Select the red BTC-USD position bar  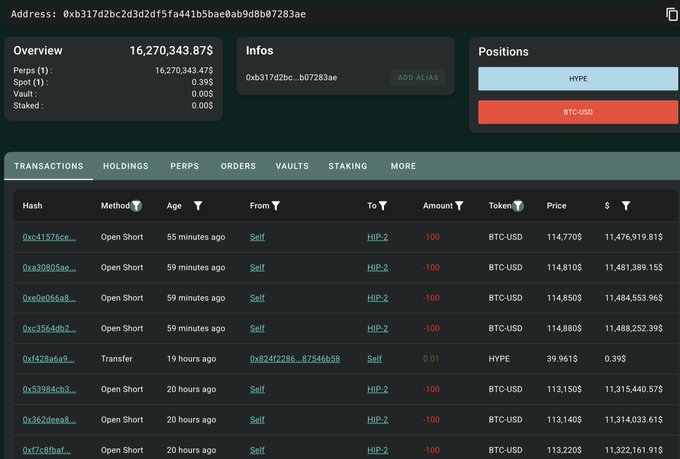coord(578,112)
